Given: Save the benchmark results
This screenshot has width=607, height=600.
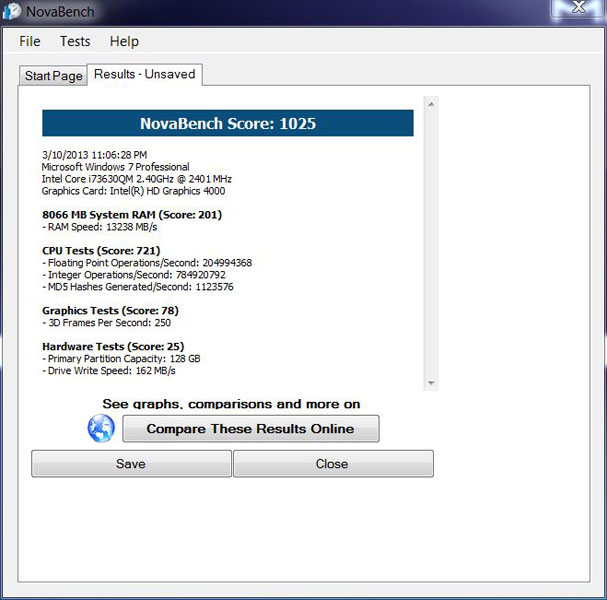Looking at the screenshot, I should coord(131,464).
